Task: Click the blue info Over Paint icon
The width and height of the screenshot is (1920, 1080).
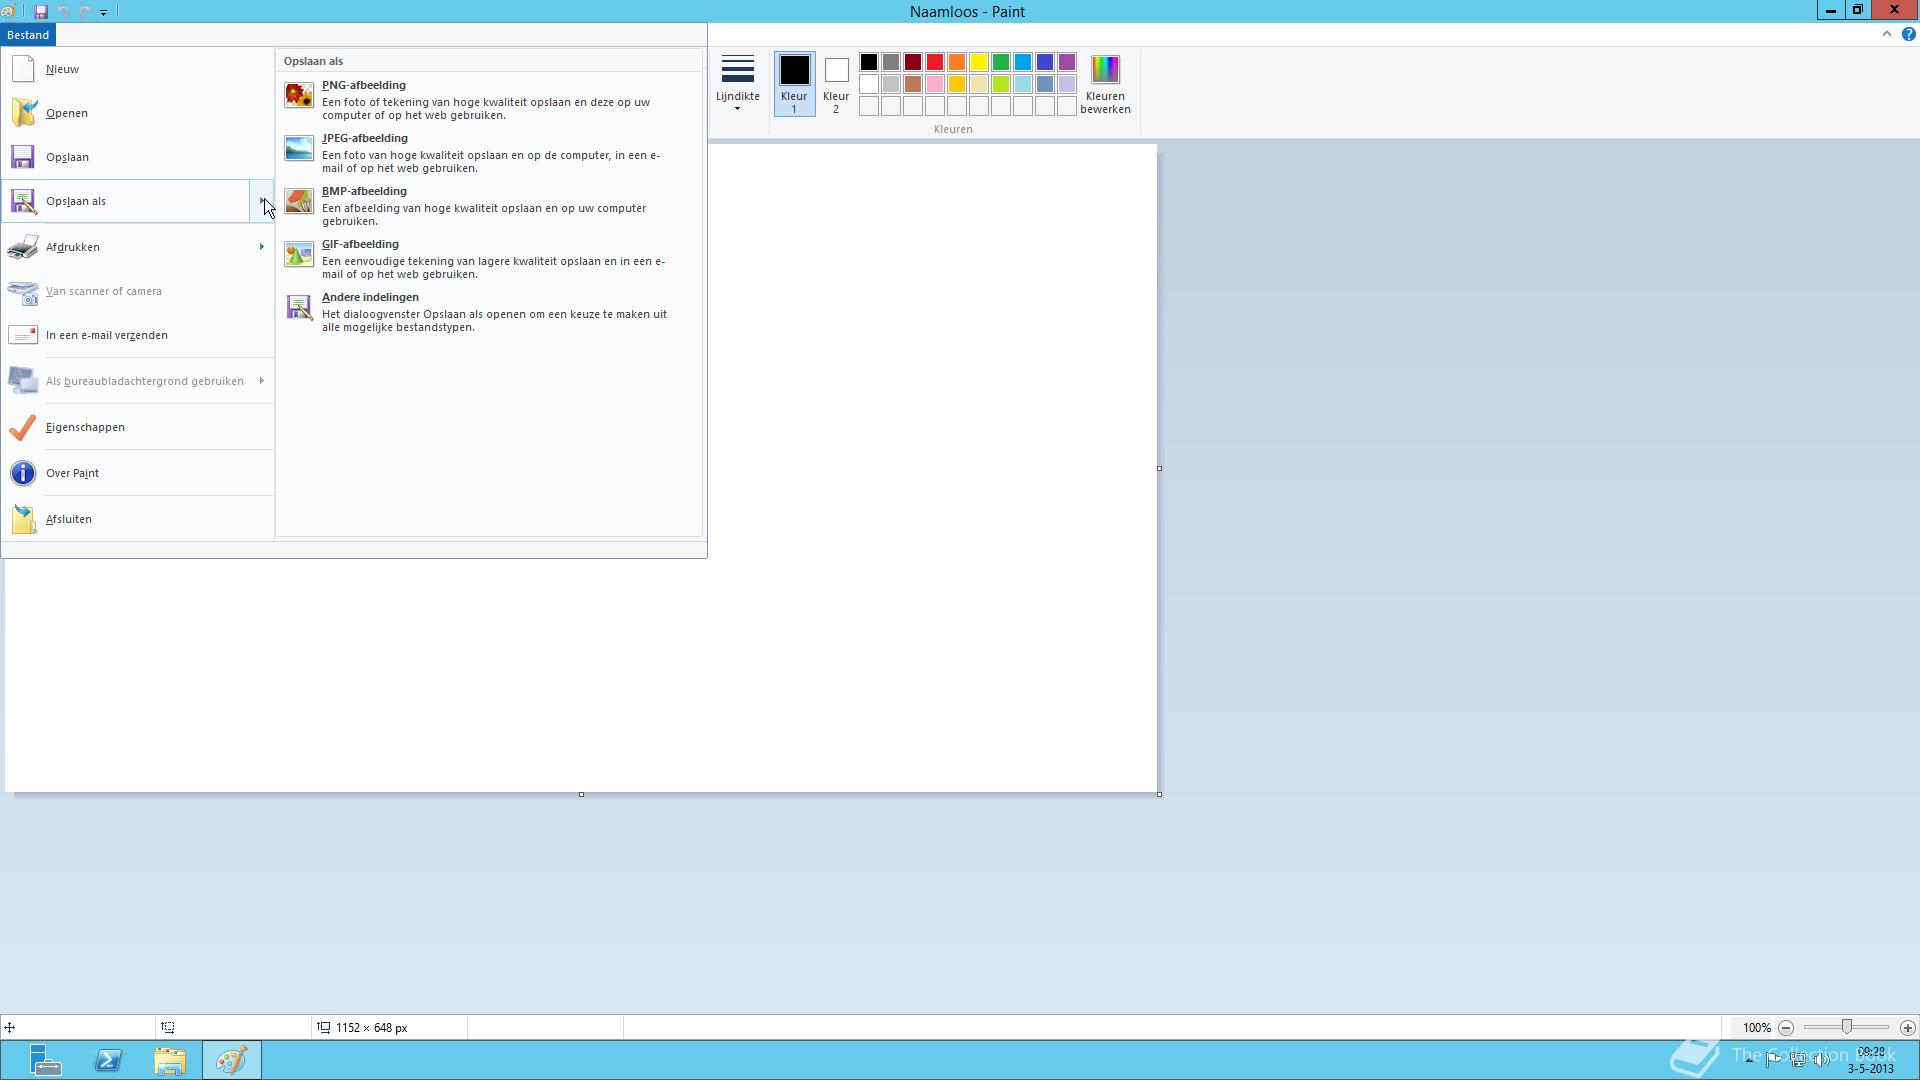Action: pyautogui.click(x=23, y=473)
